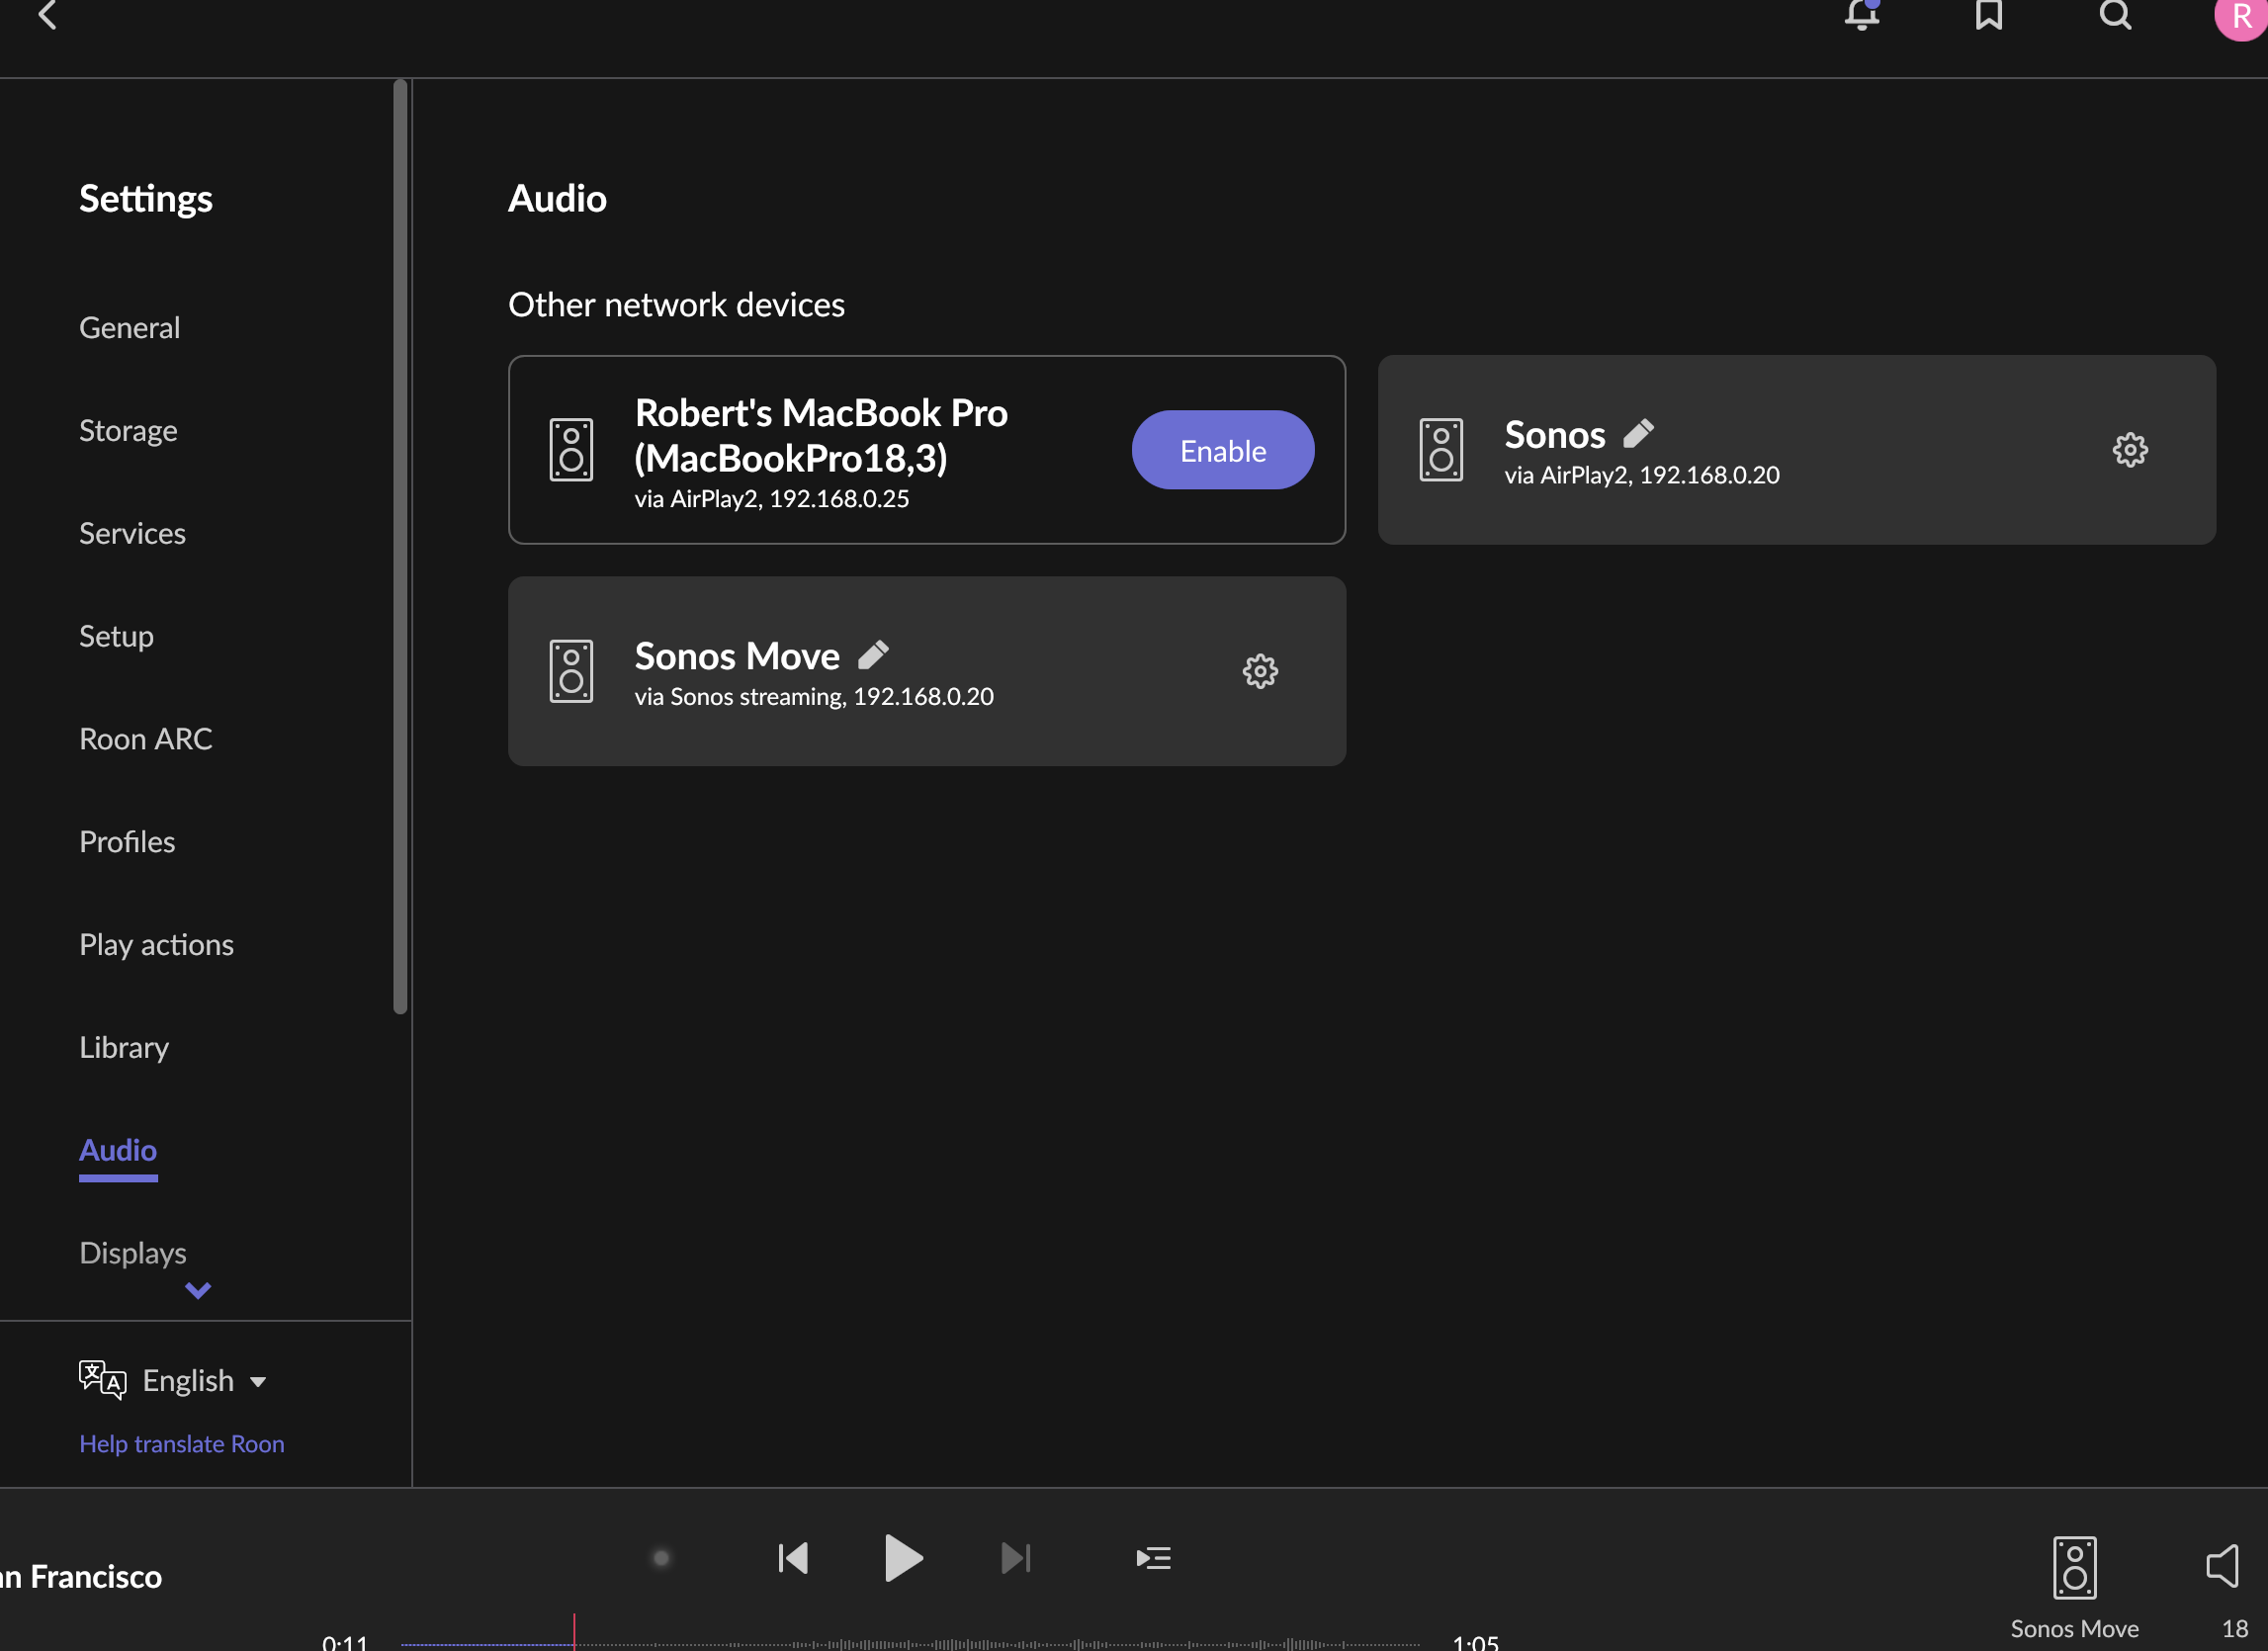This screenshot has width=2268, height=1651.
Task: Select the Audio settings tab
Action: pos(118,1150)
